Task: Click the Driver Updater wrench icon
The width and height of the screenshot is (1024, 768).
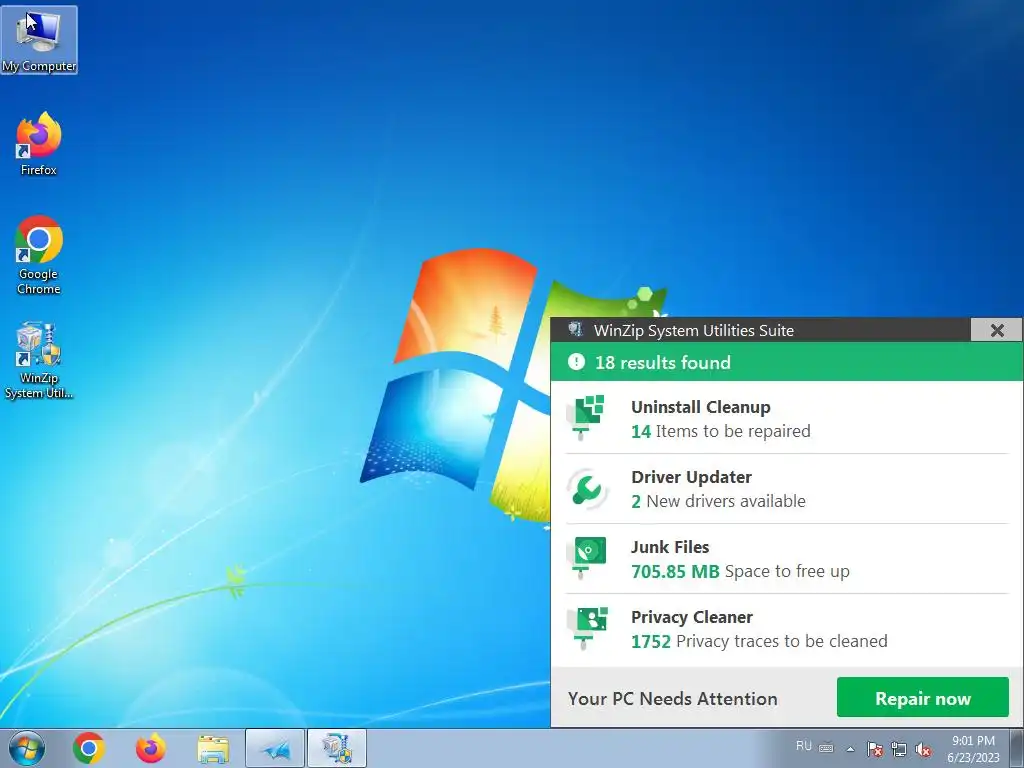Action: click(587, 488)
